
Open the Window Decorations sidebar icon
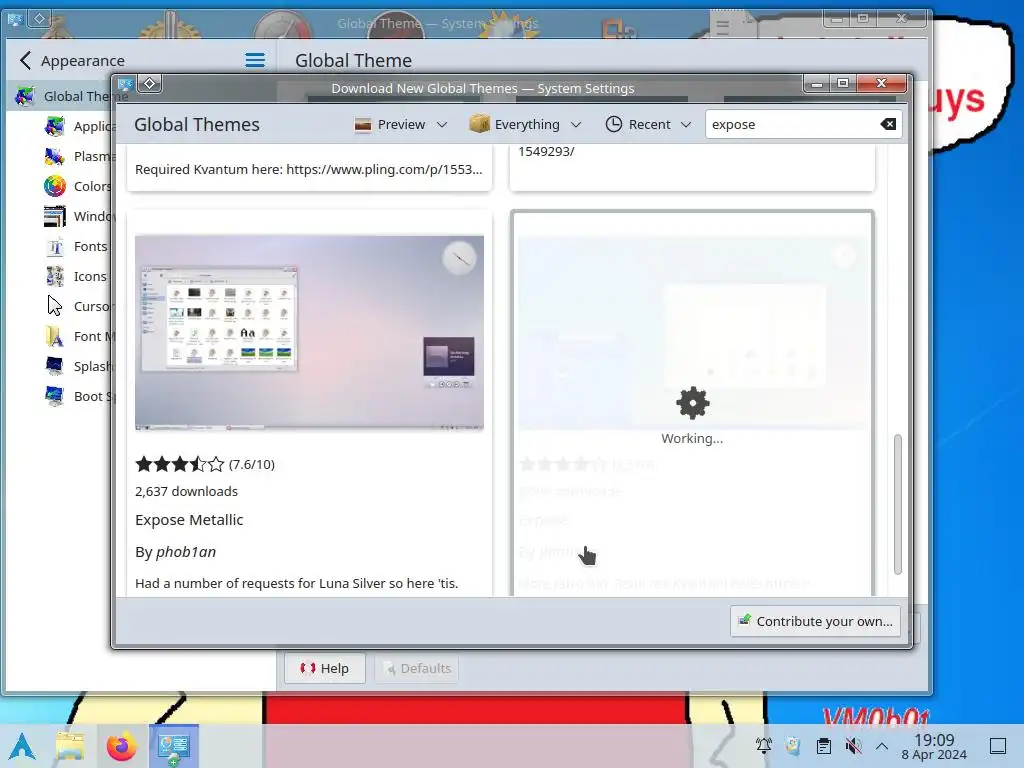pyautogui.click(x=55, y=216)
